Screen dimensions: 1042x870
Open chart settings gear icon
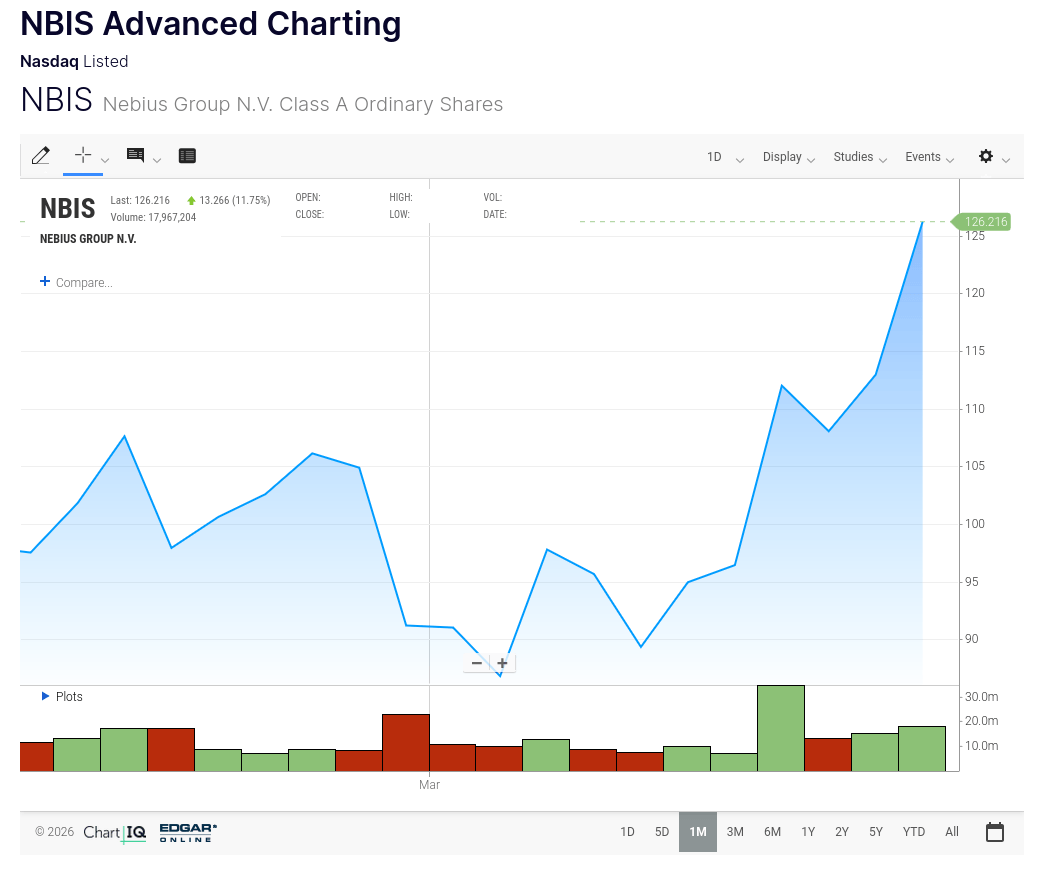pyautogui.click(x=986, y=157)
